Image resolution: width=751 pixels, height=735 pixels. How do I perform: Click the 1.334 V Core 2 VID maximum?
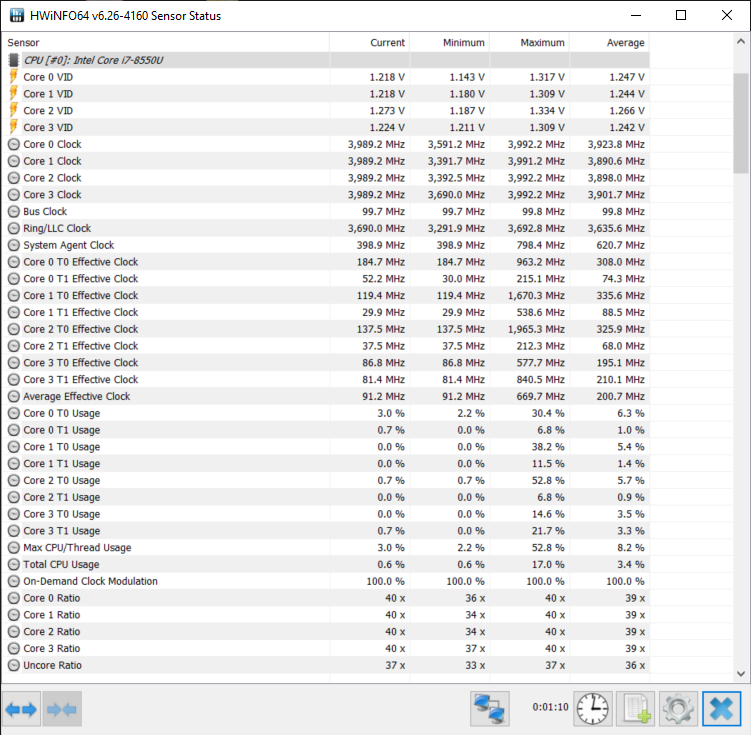(547, 111)
